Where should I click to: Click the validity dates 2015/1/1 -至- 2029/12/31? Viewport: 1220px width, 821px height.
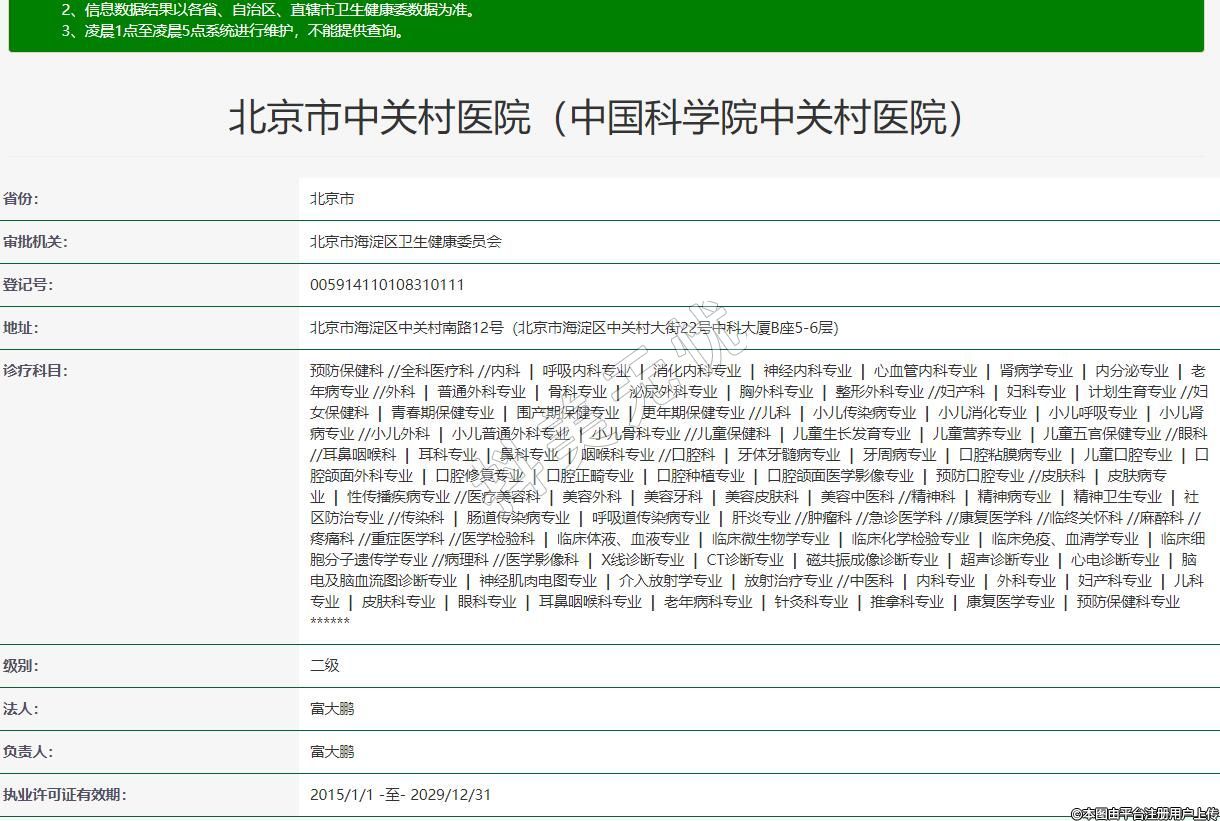pos(400,795)
